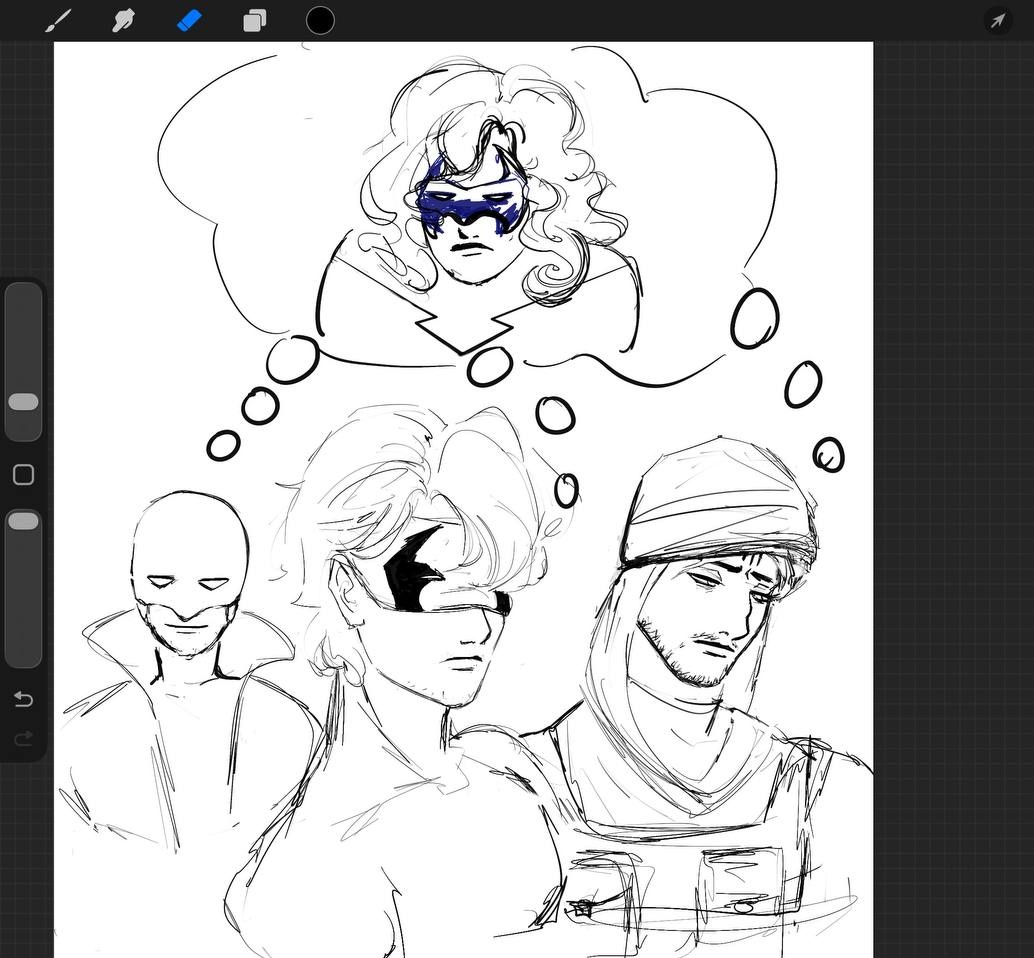The image size is (1034, 958).
Task: Select the Smudge tool
Action: click(x=123, y=21)
